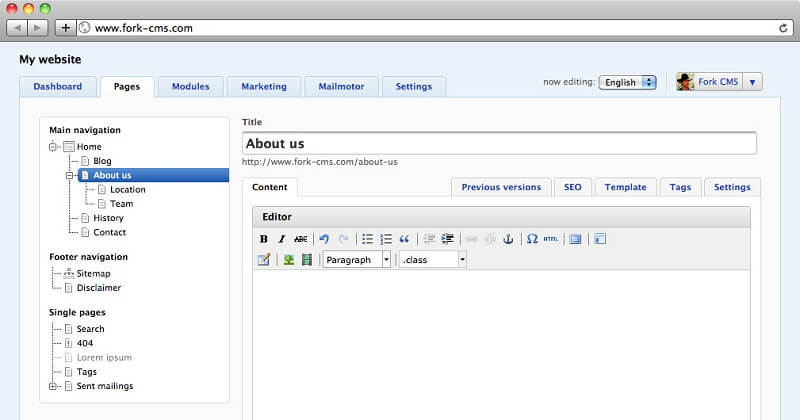Open the Contact page
This screenshot has width=800, height=420.
[109, 233]
